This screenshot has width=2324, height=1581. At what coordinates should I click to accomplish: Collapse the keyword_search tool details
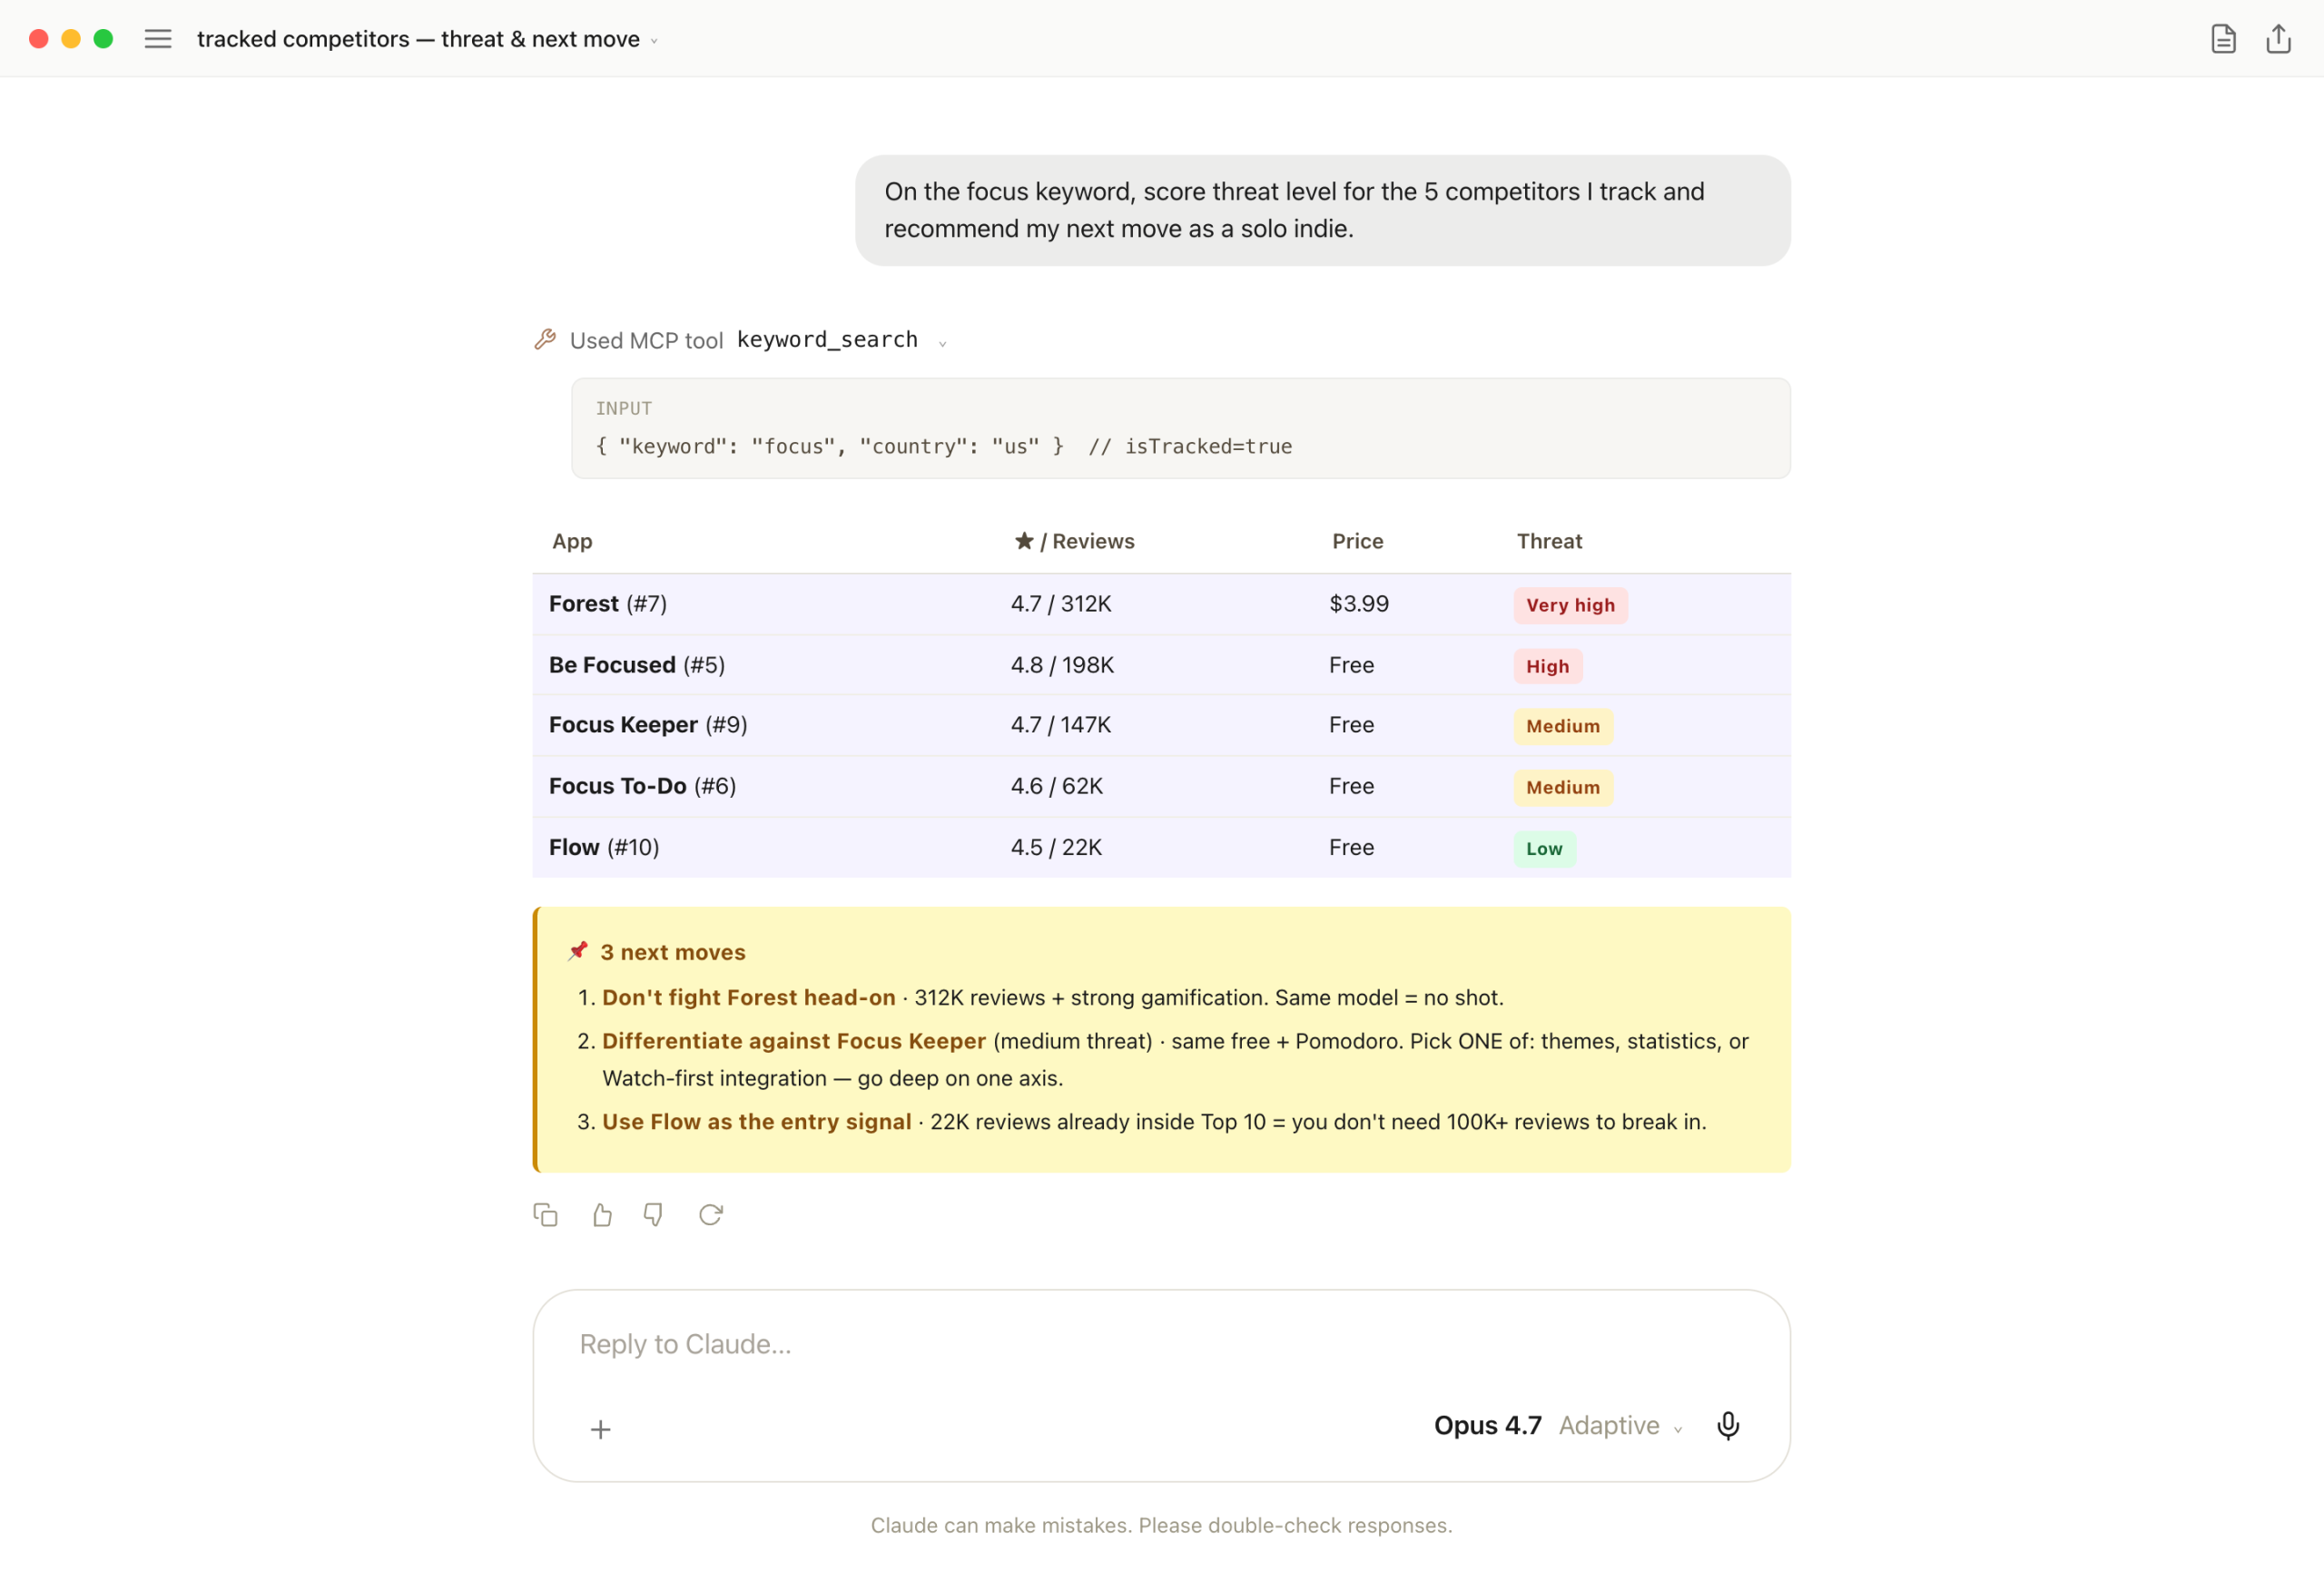[x=942, y=343]
